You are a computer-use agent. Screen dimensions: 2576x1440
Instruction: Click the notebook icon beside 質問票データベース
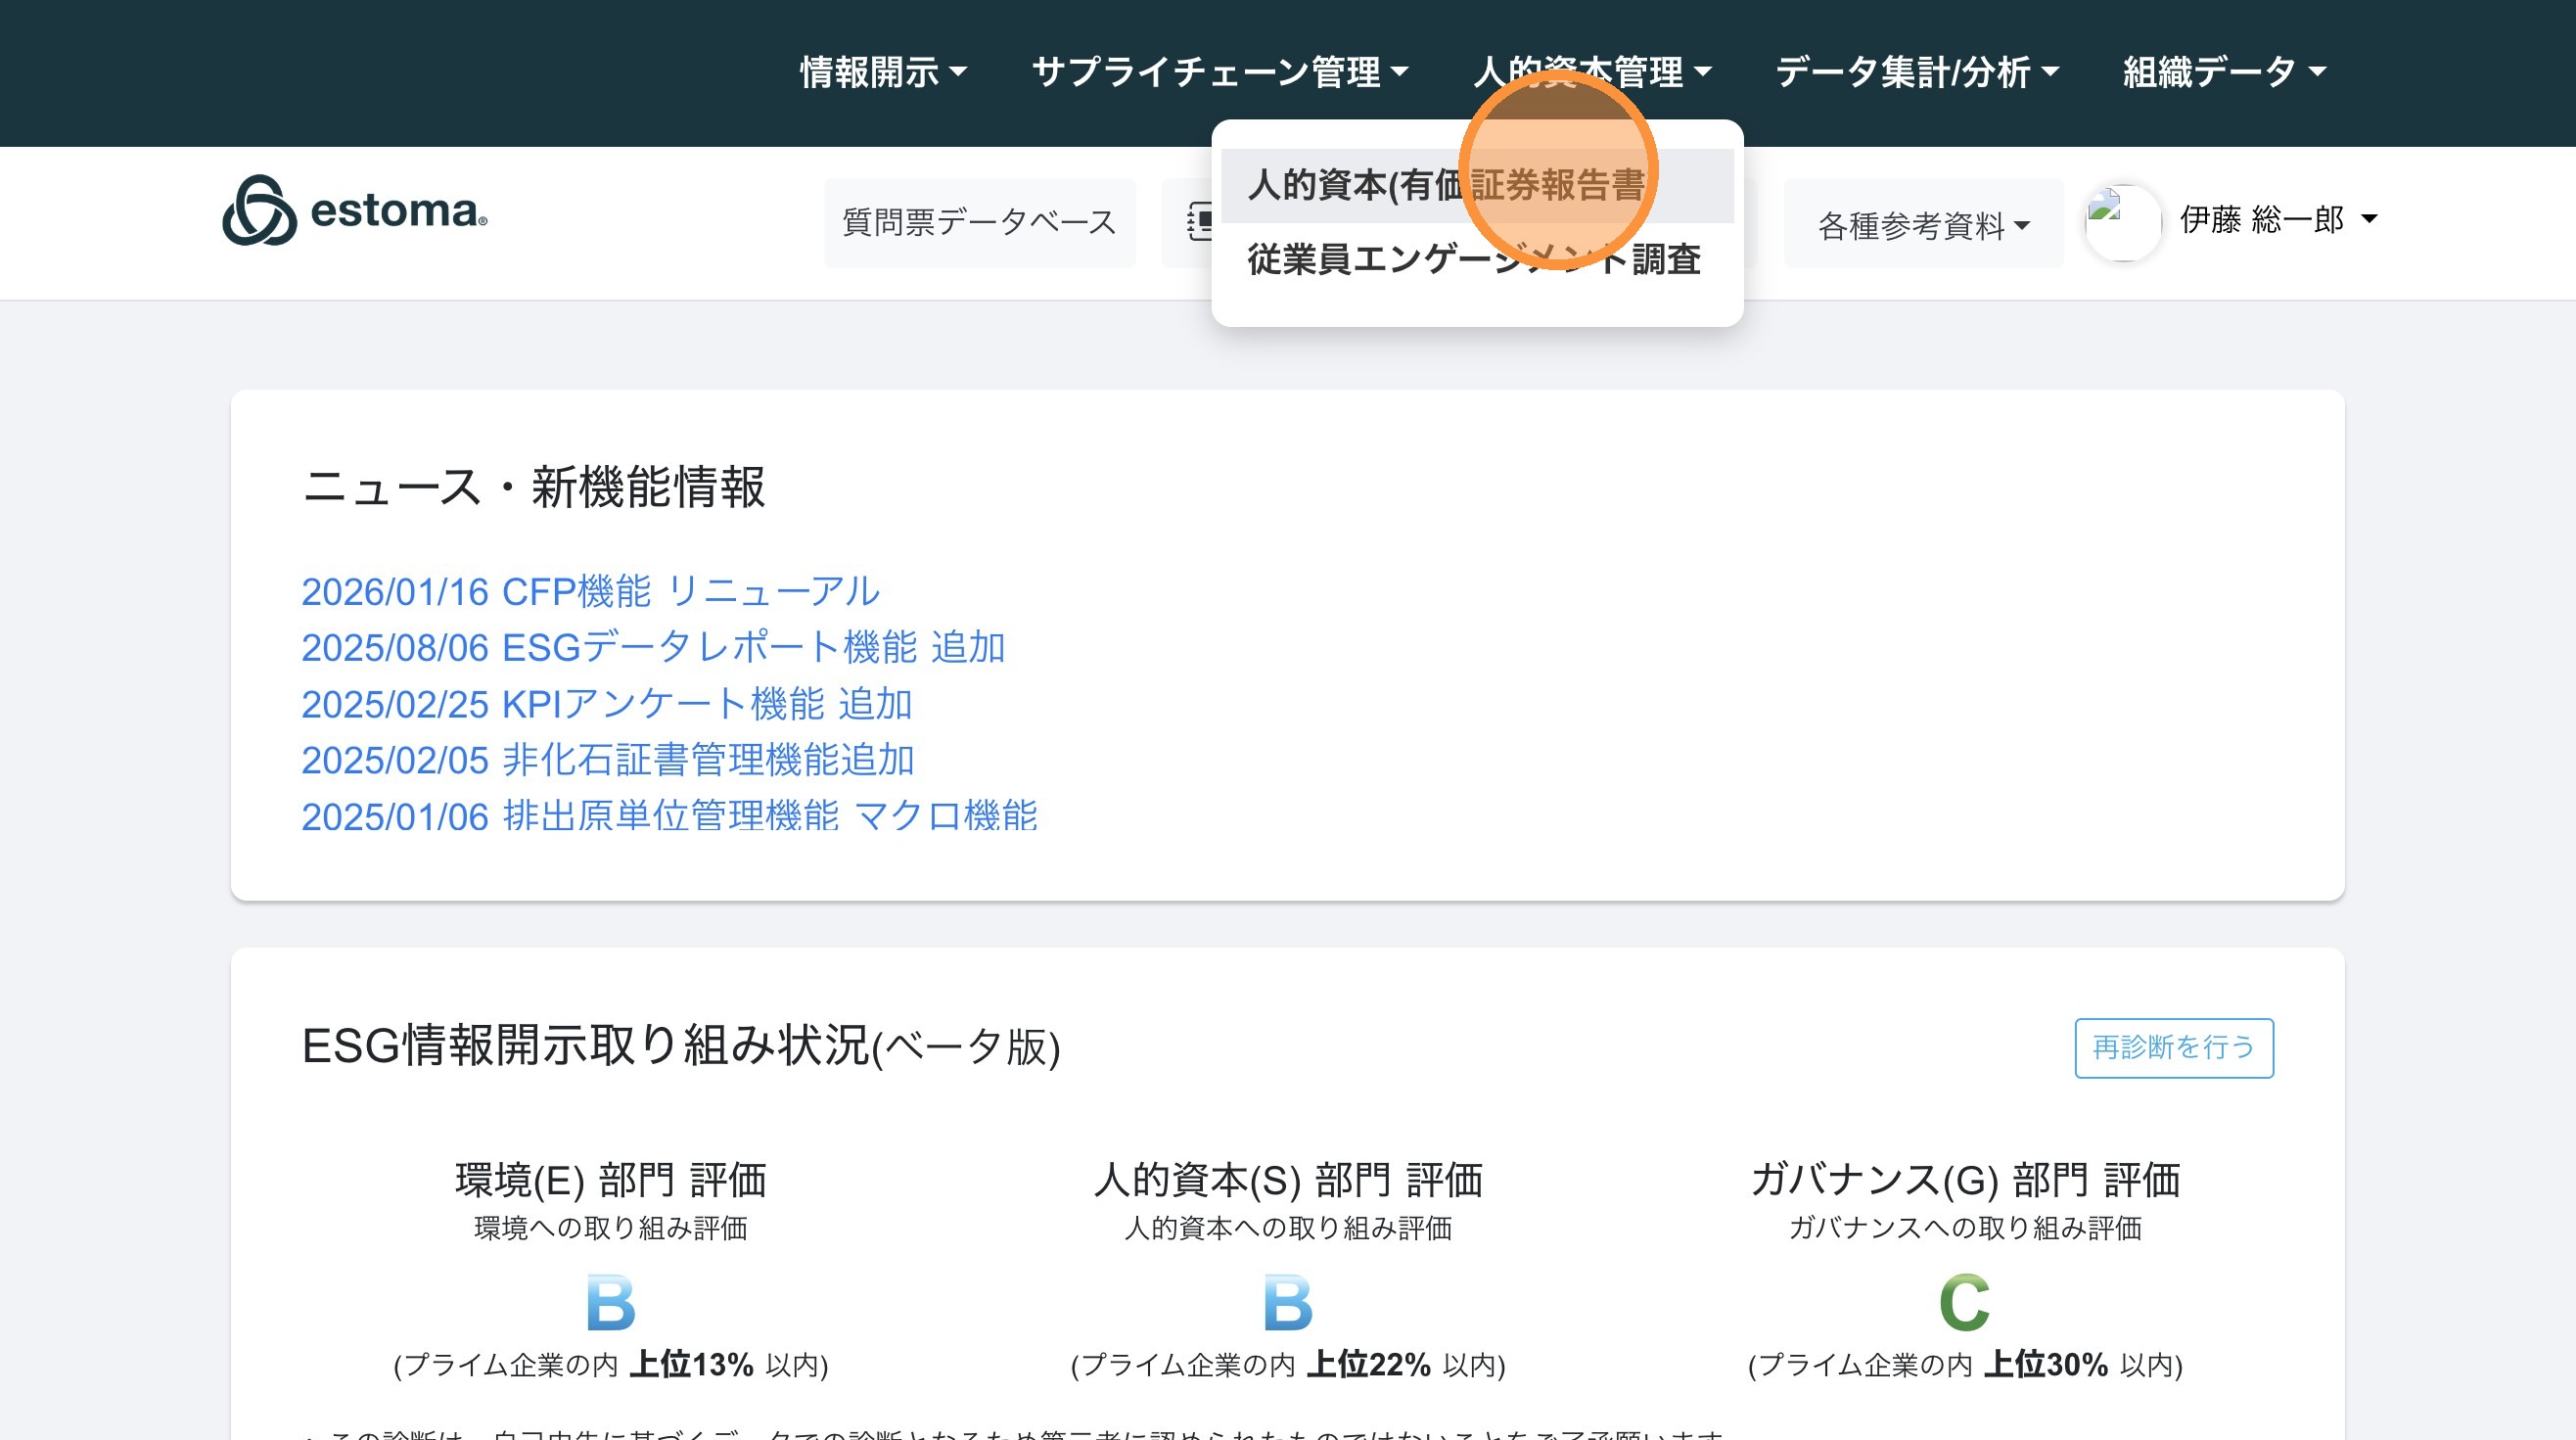point(1199,222)
